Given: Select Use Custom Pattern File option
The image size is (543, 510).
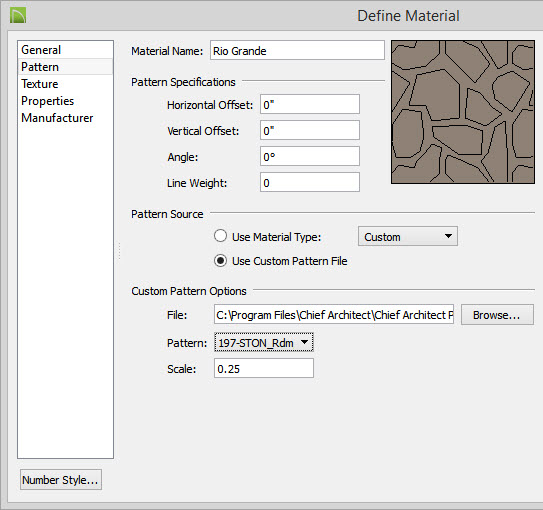Looking at the screenshot, I should click(x=220, y=260).
